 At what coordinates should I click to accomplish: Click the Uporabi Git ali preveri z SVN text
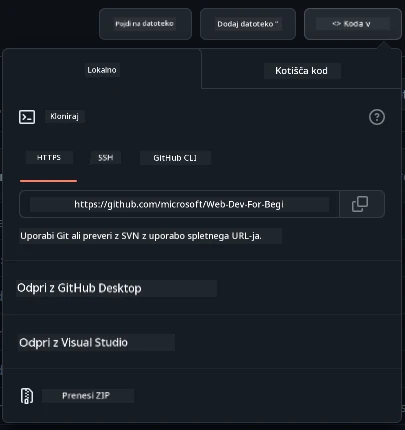141,236
